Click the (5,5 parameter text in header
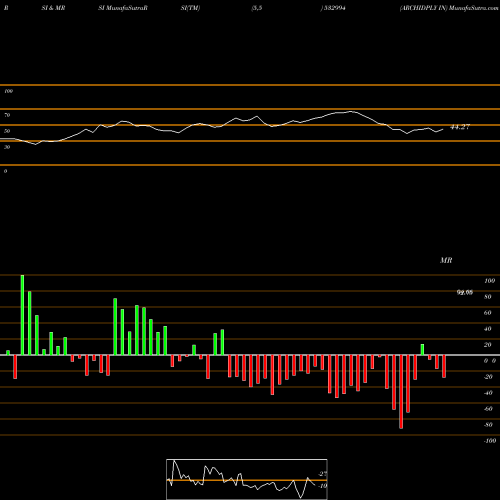The width and height of the screenshot is (500, 500). pos(257,8)
